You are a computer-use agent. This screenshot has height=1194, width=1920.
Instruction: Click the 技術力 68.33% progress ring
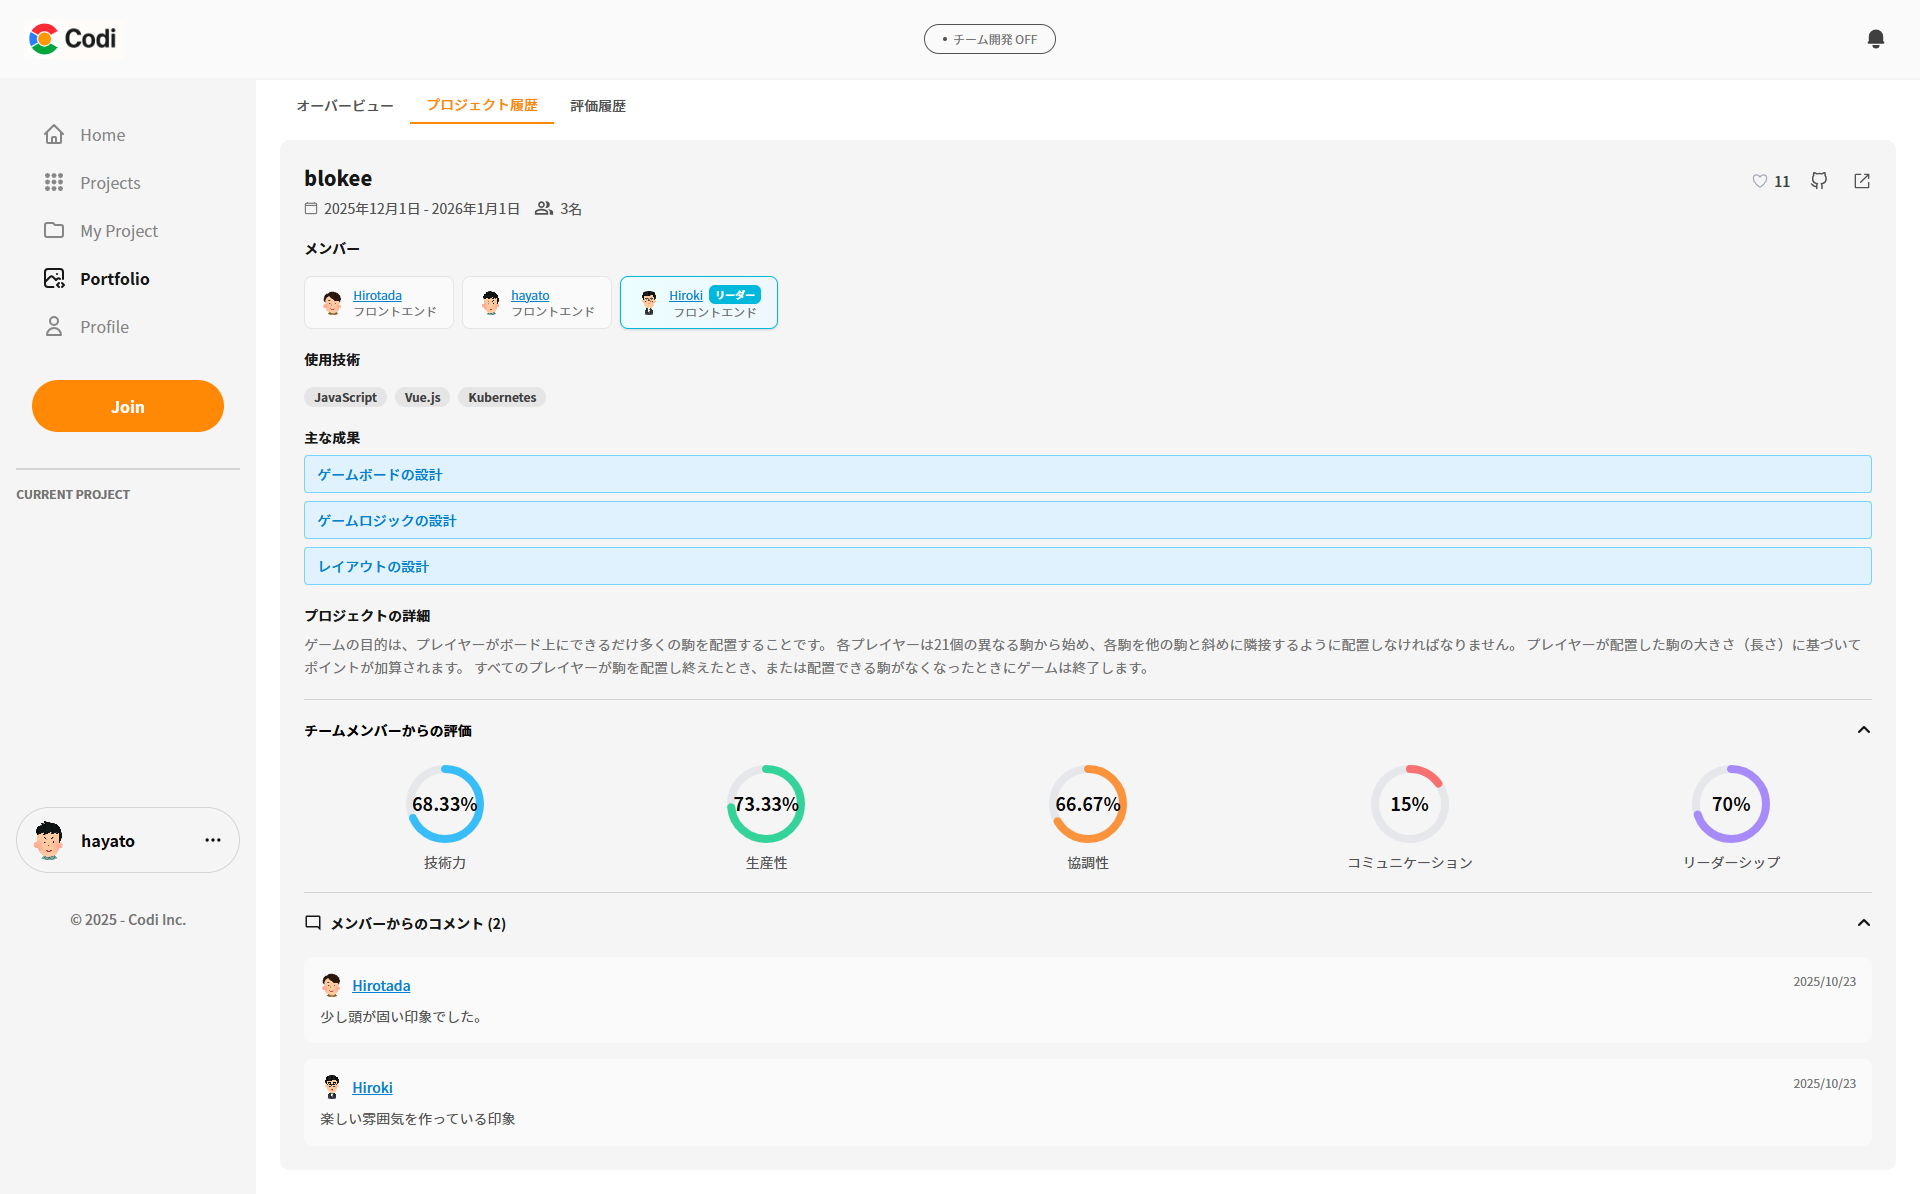tap(445, 804)
